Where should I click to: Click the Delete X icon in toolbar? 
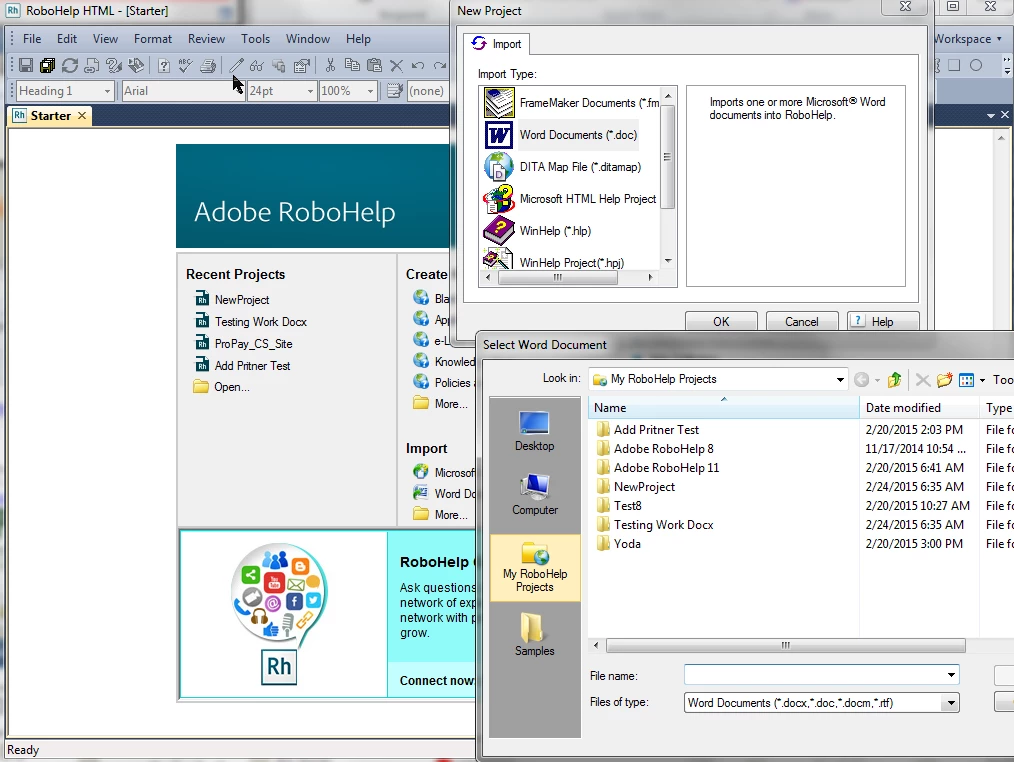tap(396, 65)
